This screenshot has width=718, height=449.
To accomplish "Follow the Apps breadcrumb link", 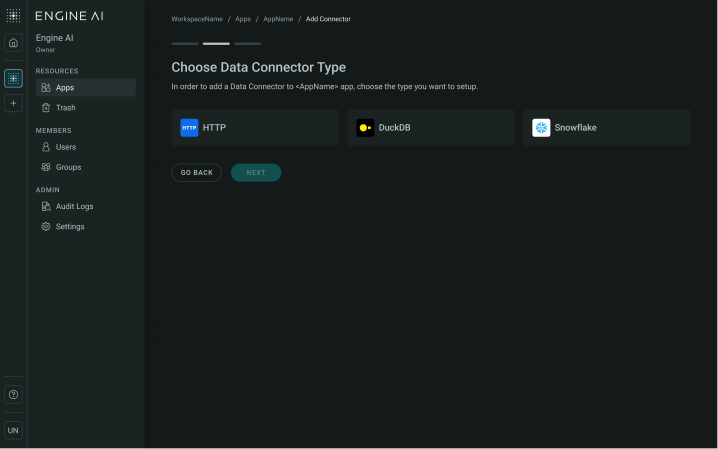I will tap(243, 19).
